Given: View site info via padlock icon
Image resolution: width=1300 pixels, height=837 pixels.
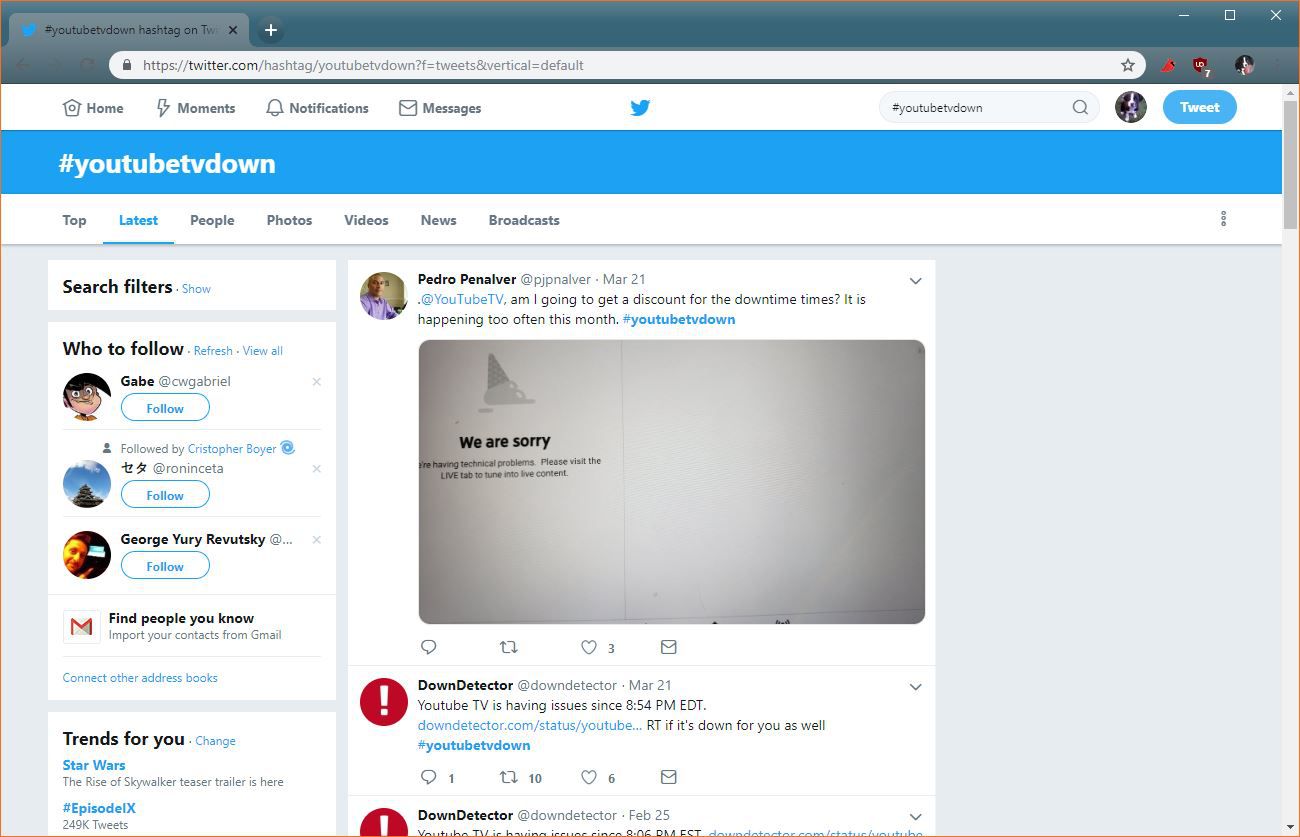Looking at the screenshot, I should click(126, 65).
